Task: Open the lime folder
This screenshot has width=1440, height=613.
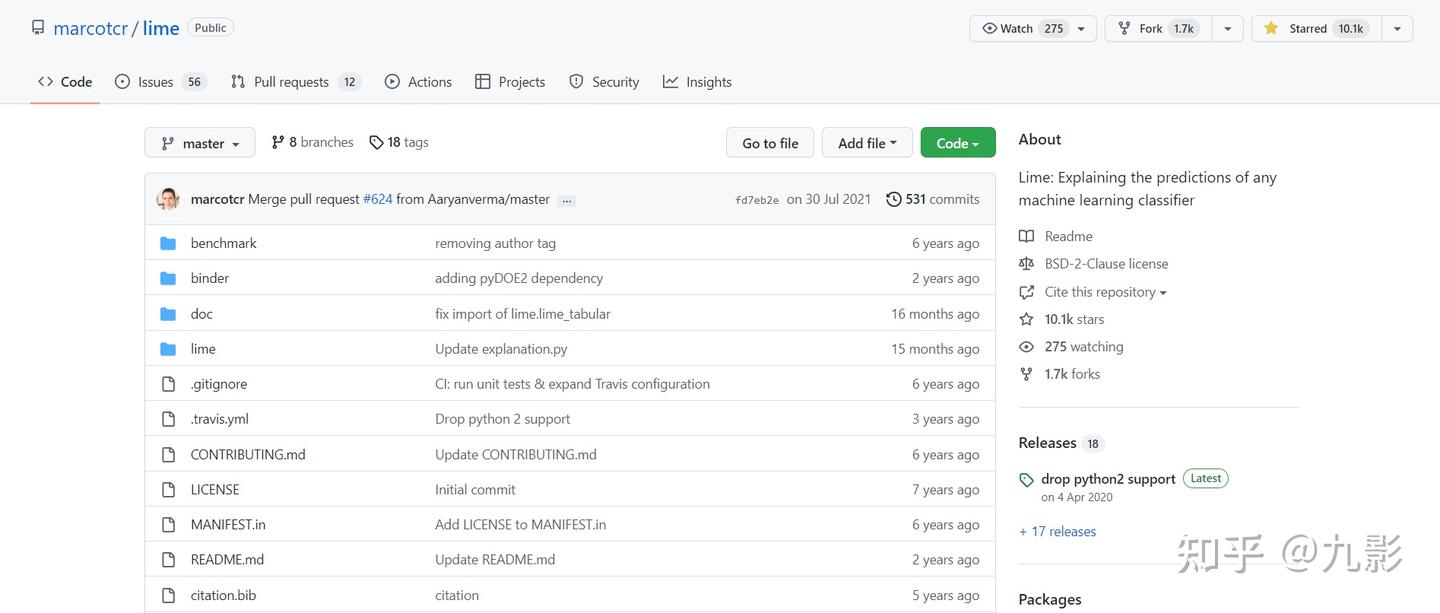Action: (x=203, y=349)
